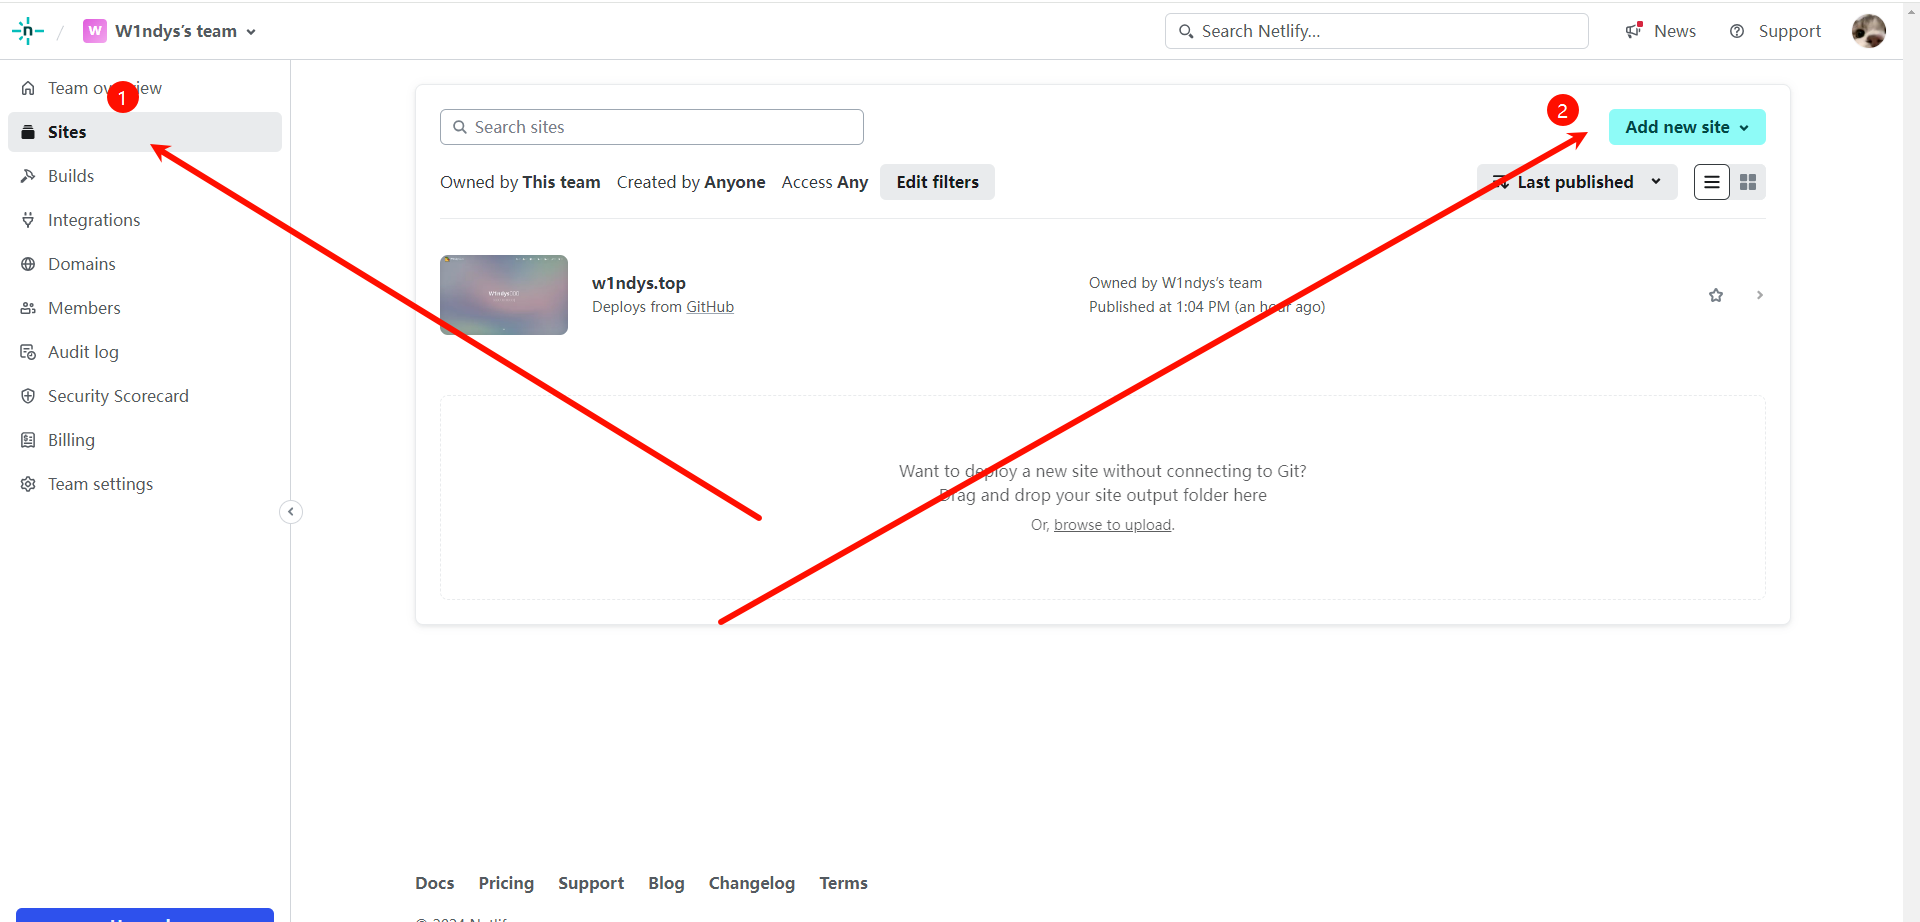Image resolution: width=1920 pixels, height=922 pixels.
Task: Click the Edit filters button
Action: (x=937, y=182)
